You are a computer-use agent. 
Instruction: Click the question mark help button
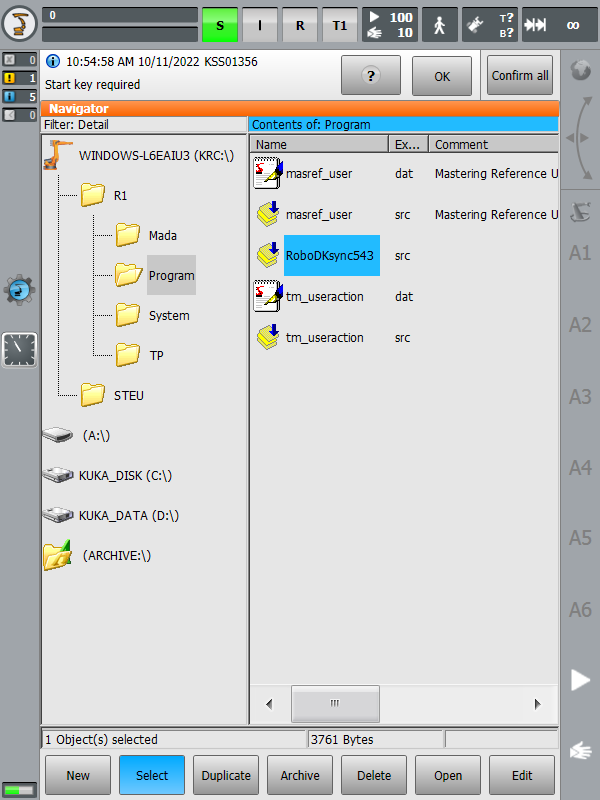pos(370,76)
